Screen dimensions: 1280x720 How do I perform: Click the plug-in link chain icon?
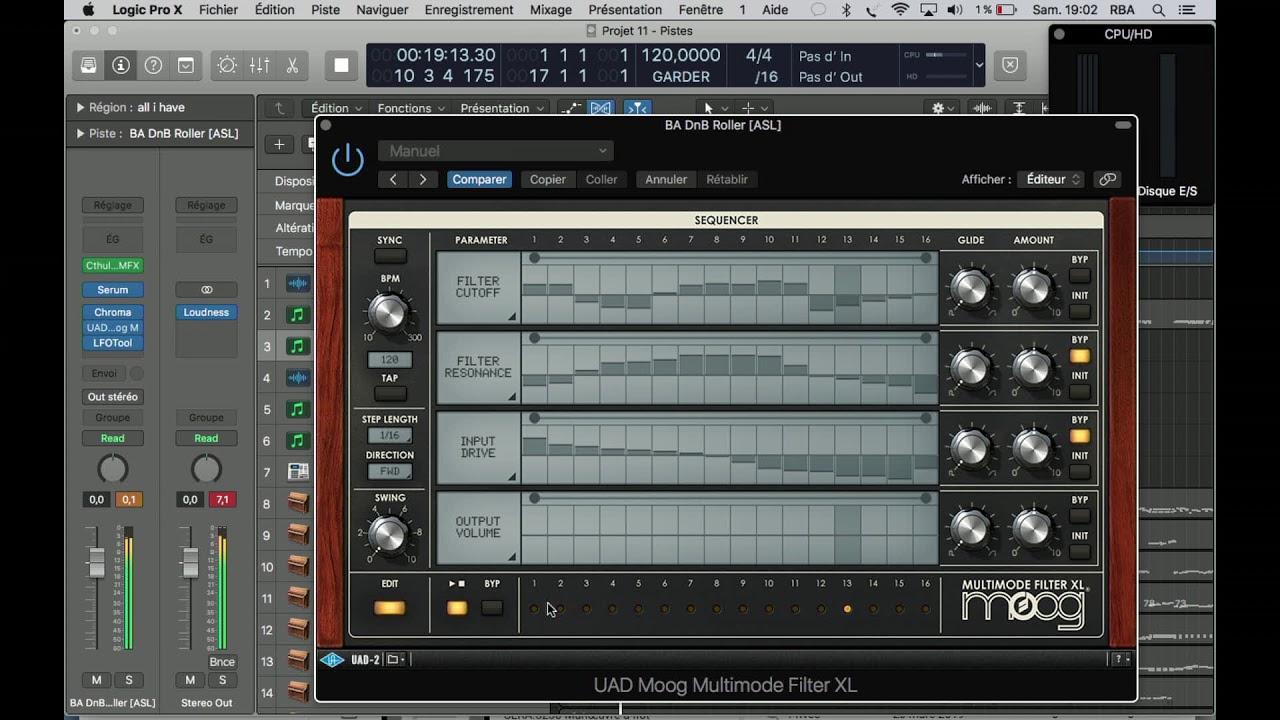[x=1107, y=180]
